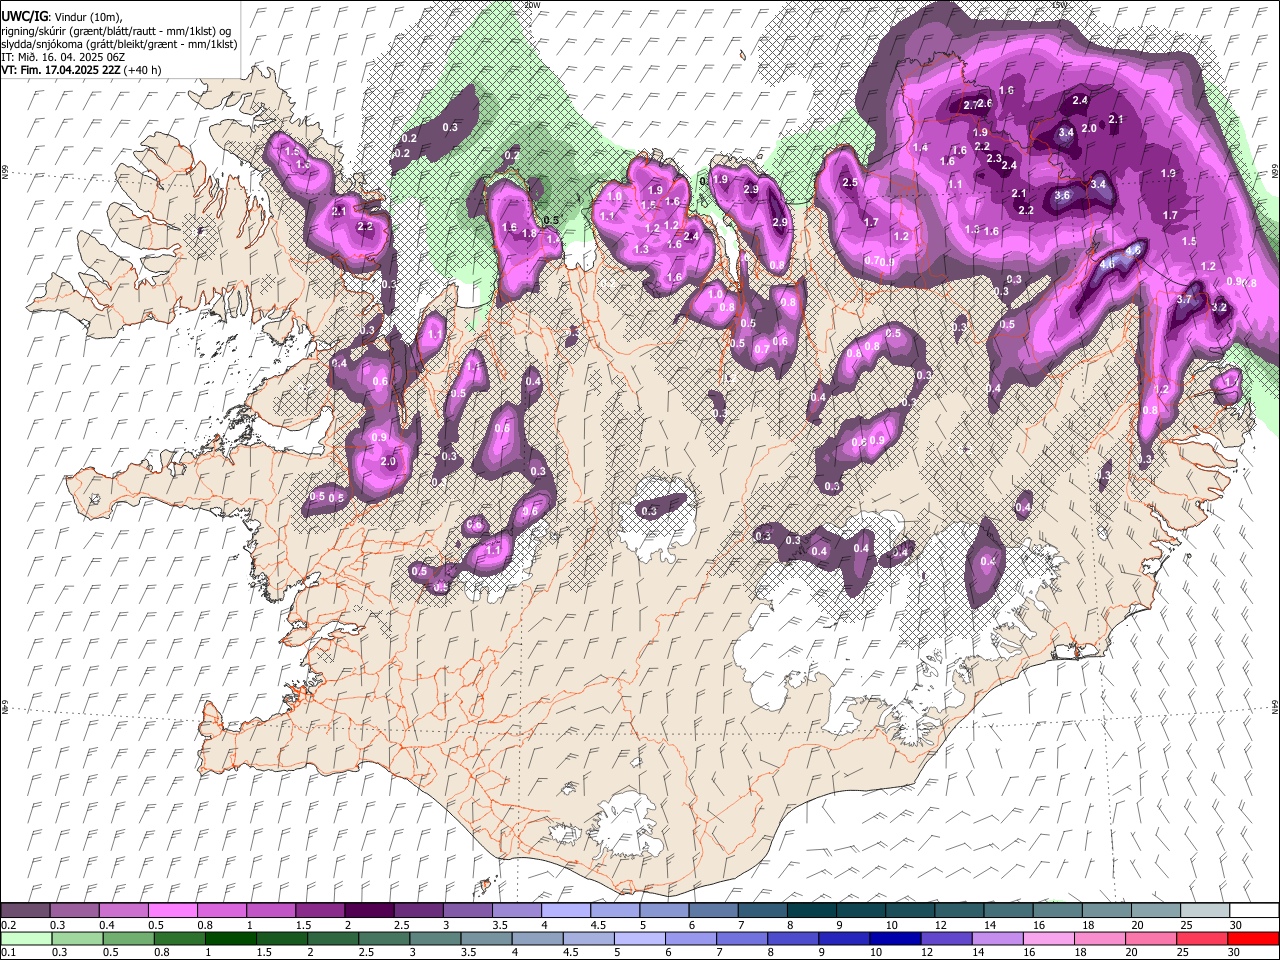Select the top-row legend swatch labeled 6
The image size is (1280, 960).
(713, 911)
